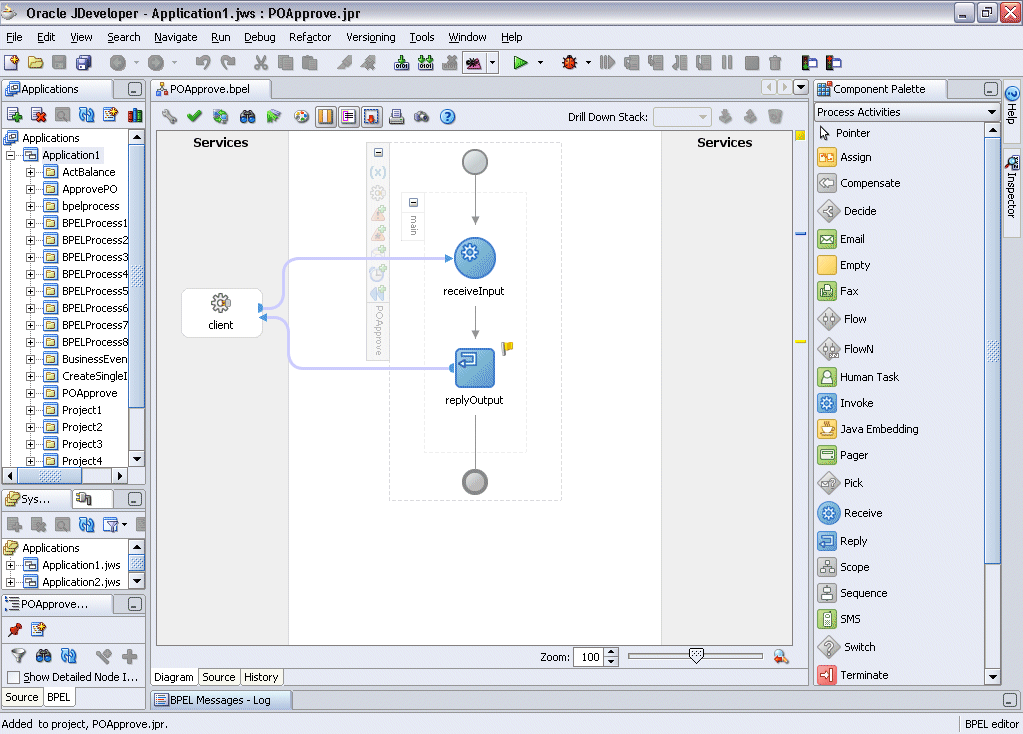Open the Versioning menu
Viewport: 1023px width, 734px height.
[371, 37]
